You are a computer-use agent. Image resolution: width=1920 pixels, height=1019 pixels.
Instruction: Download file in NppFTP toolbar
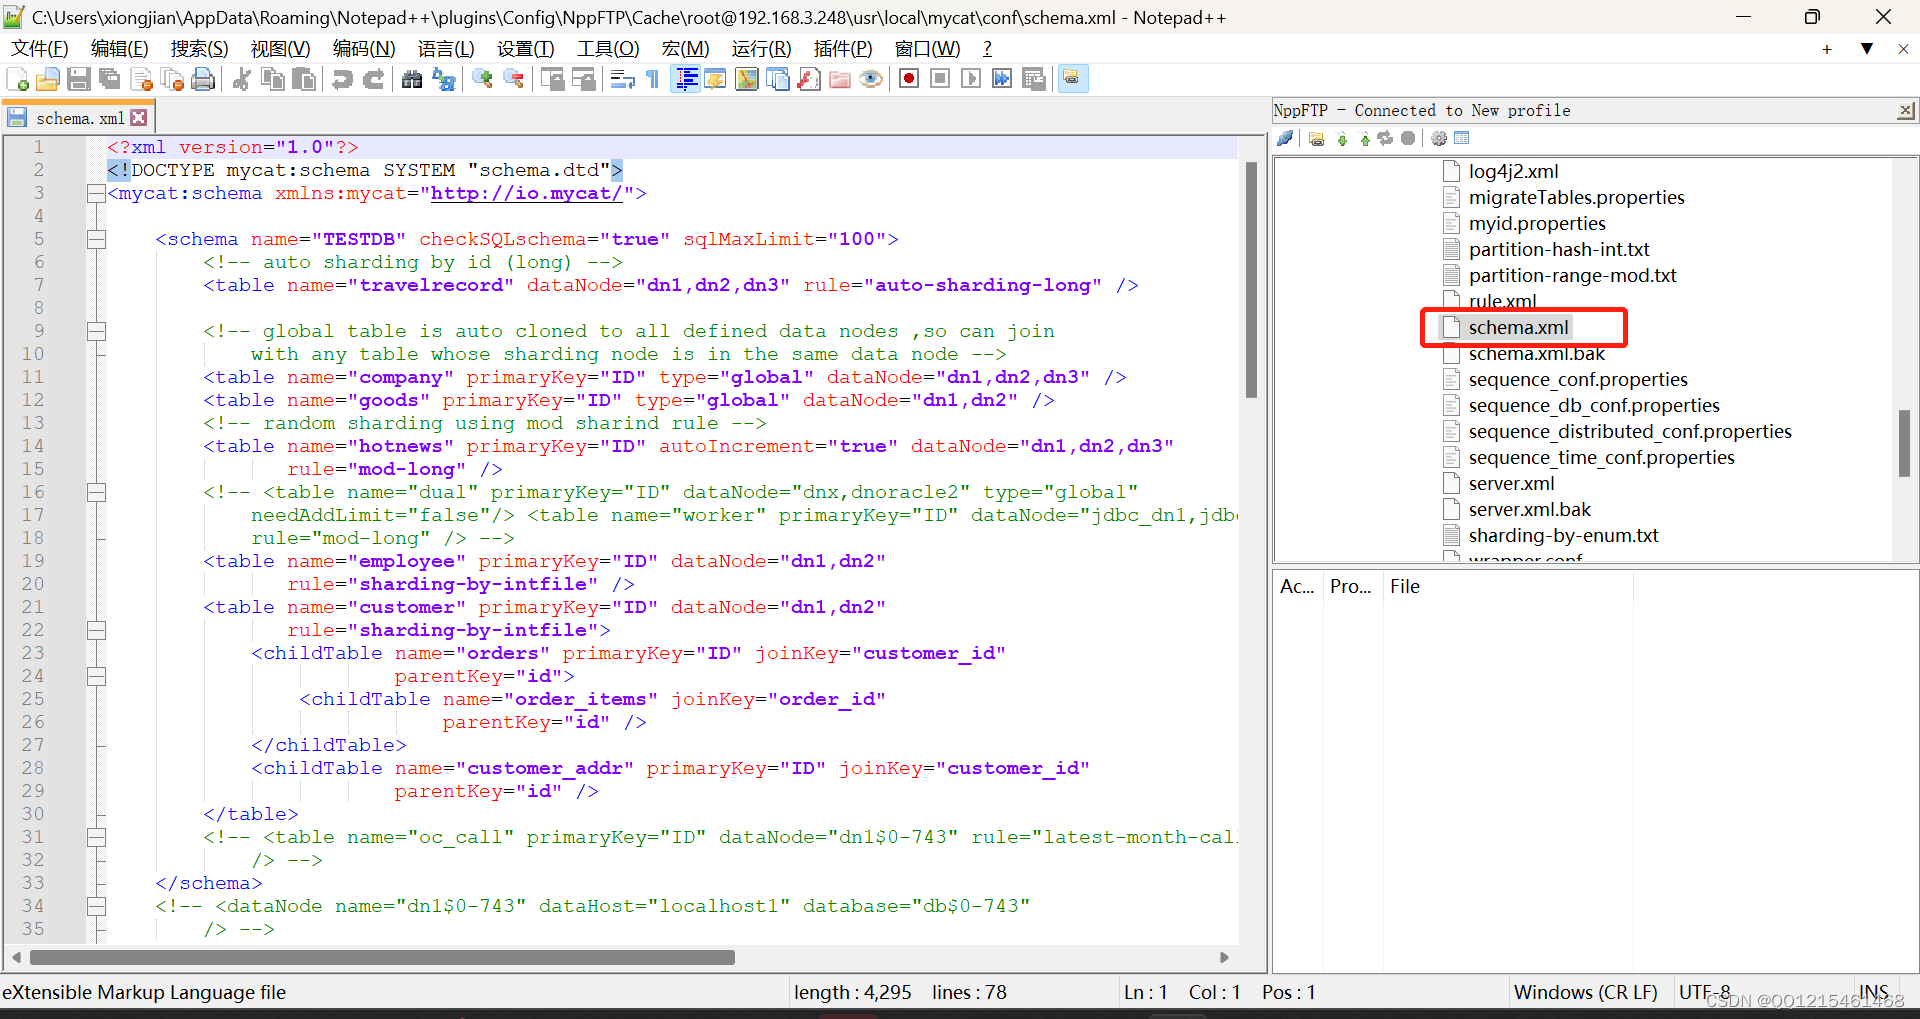(x=1342, y=138)
